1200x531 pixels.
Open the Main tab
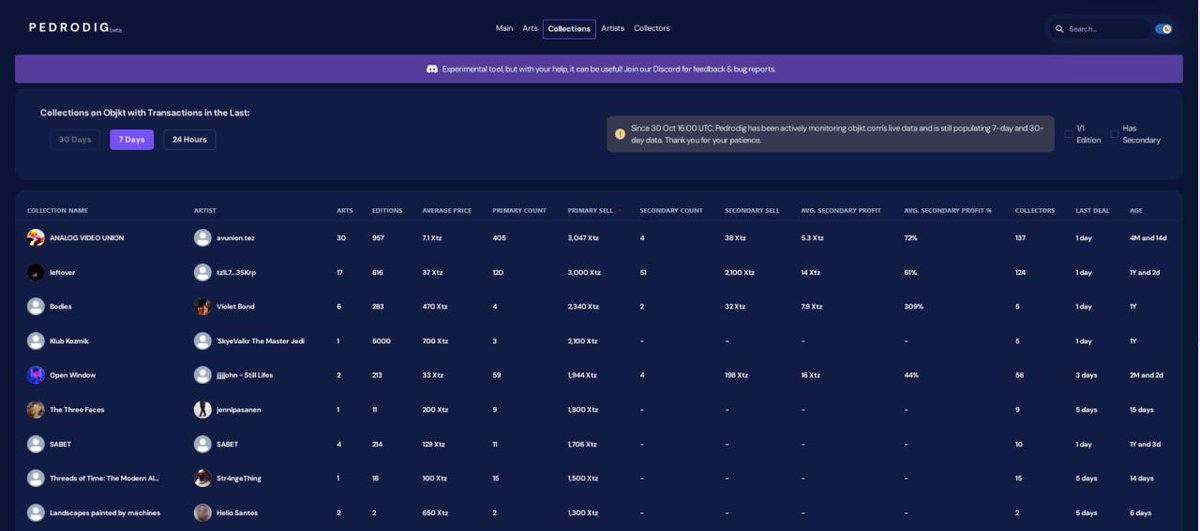[x=504, y=28]
